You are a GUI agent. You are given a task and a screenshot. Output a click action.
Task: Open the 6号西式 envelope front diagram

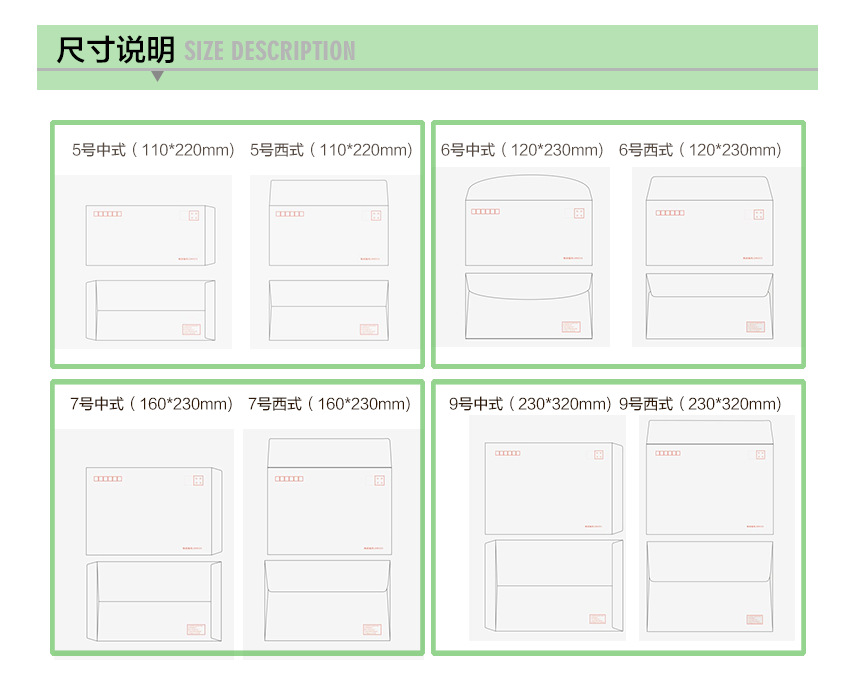(x=709, y=221)
